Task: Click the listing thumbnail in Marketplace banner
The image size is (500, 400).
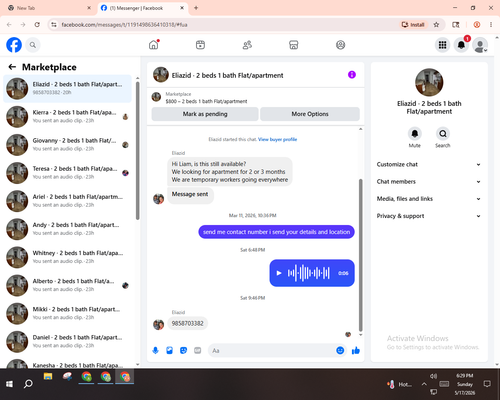Action: click(156, 97)
